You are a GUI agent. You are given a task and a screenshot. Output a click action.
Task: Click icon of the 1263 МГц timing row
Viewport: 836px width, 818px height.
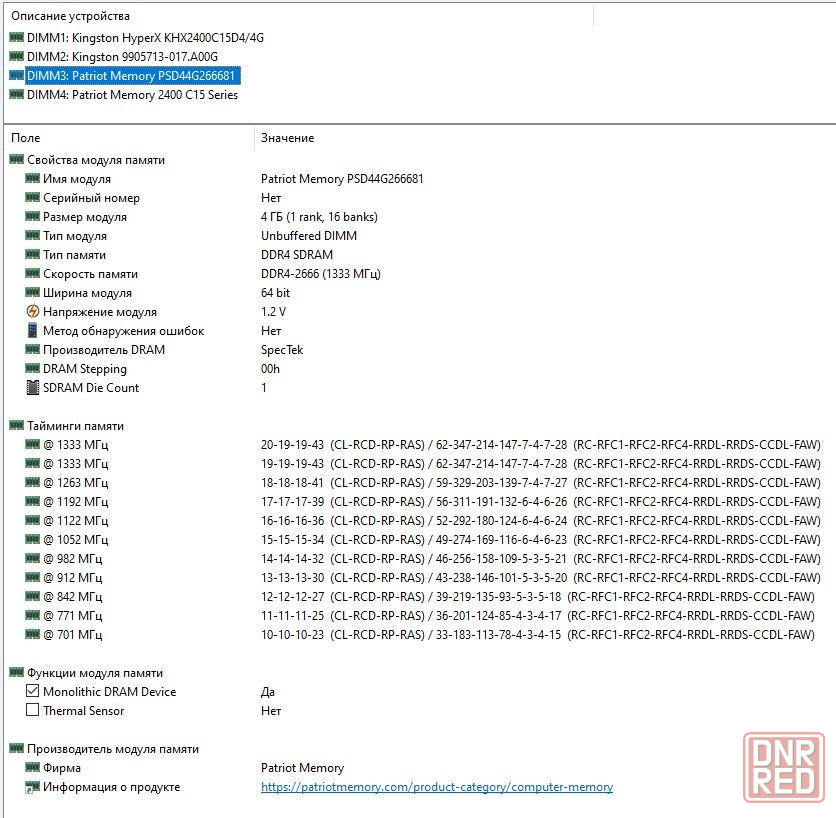(x=33, y=482)
